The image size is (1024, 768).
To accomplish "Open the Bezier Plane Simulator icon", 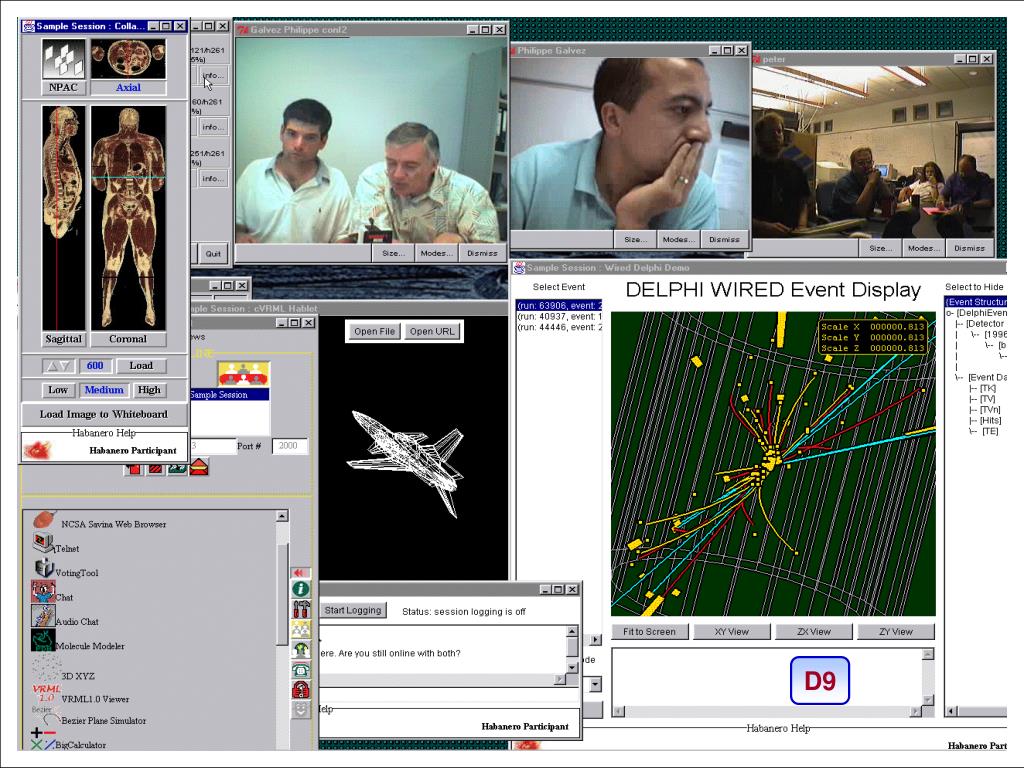I will click(46, 715).
